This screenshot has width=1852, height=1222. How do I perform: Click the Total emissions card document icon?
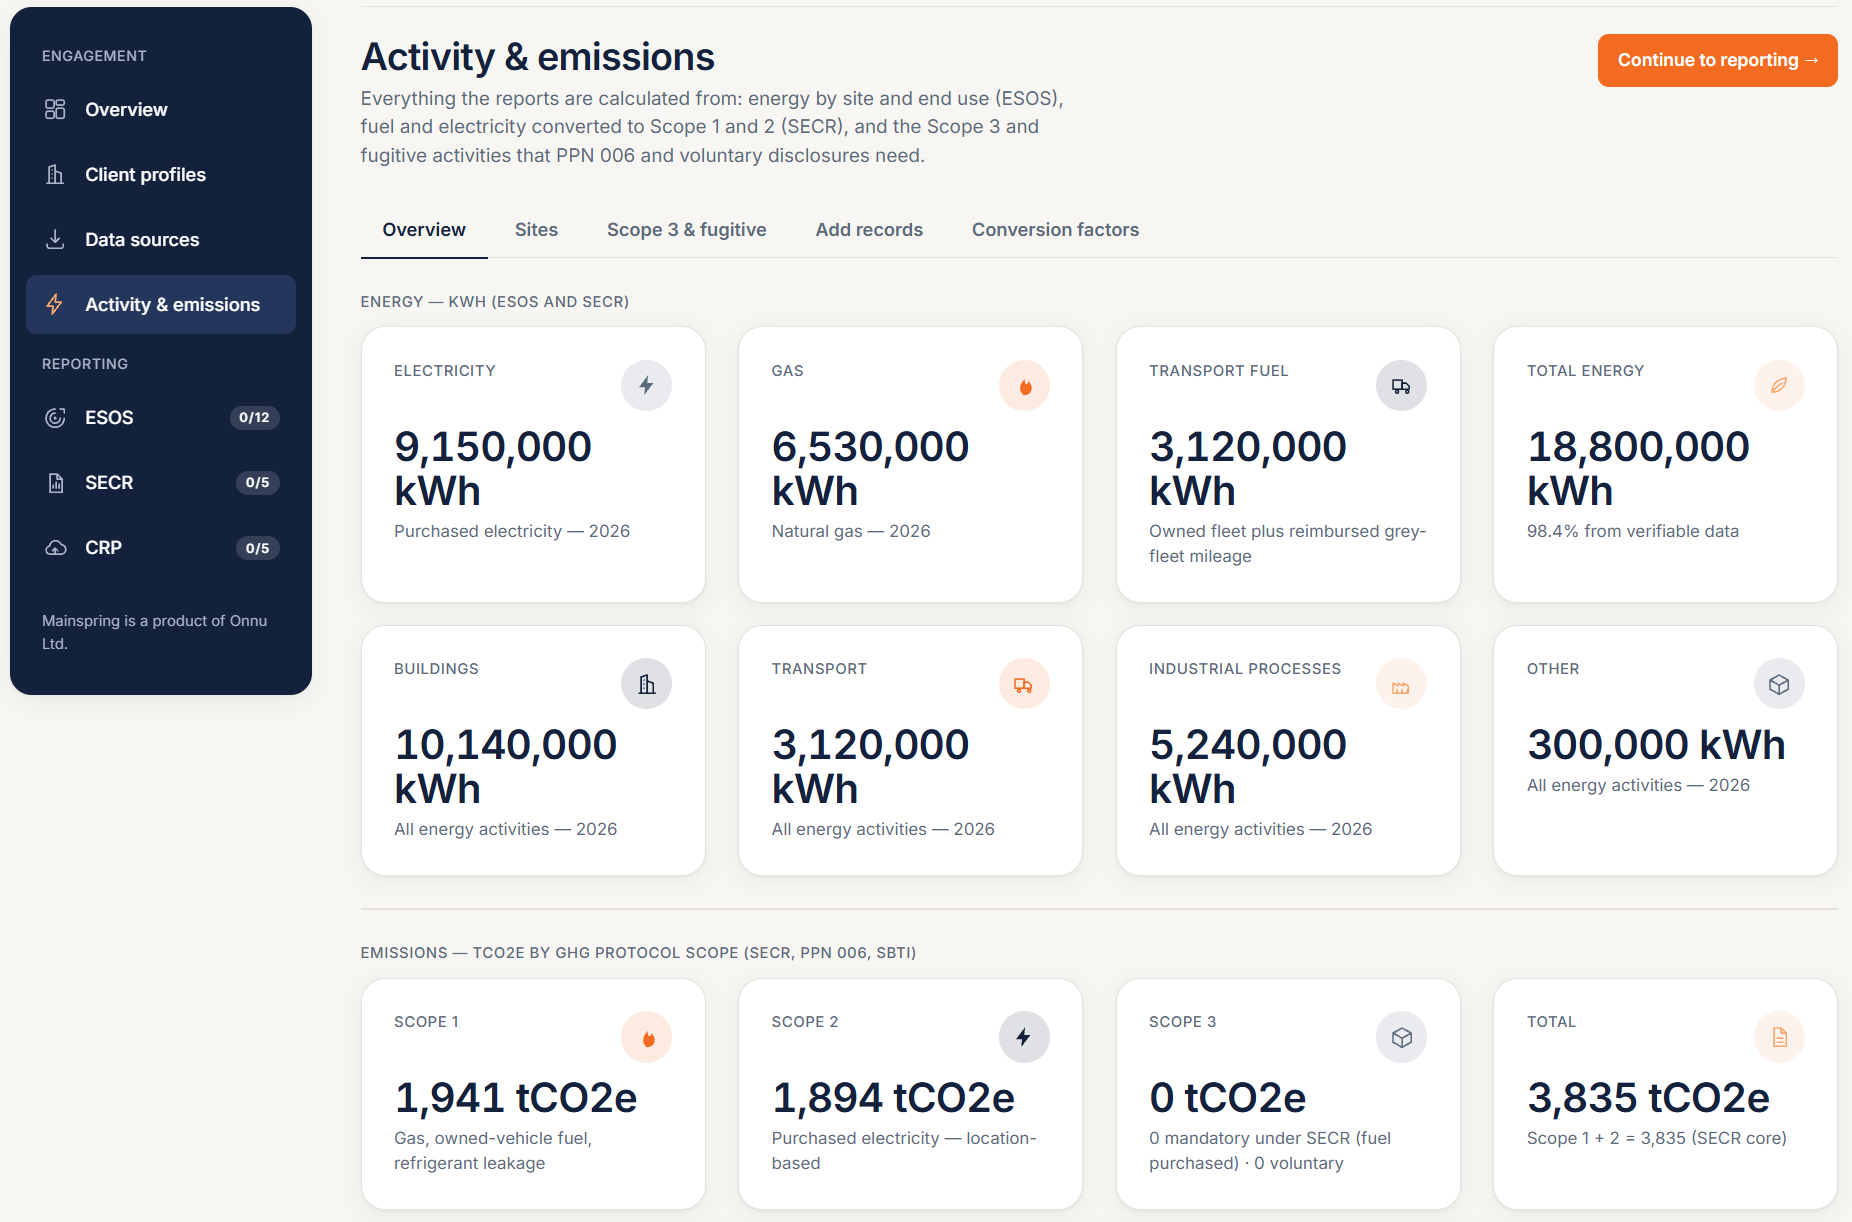[1779, 1036]
